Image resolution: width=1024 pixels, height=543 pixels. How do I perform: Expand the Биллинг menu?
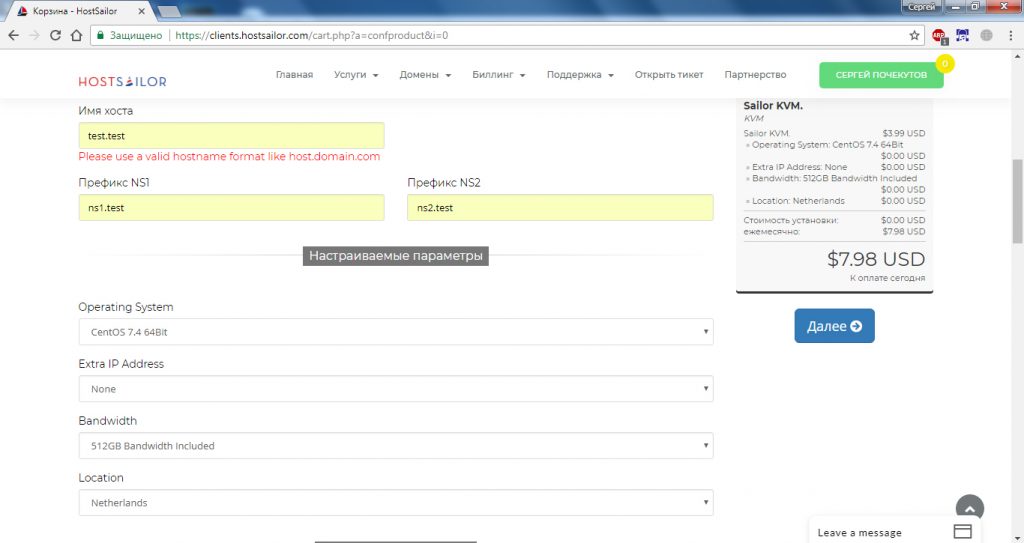499,75
